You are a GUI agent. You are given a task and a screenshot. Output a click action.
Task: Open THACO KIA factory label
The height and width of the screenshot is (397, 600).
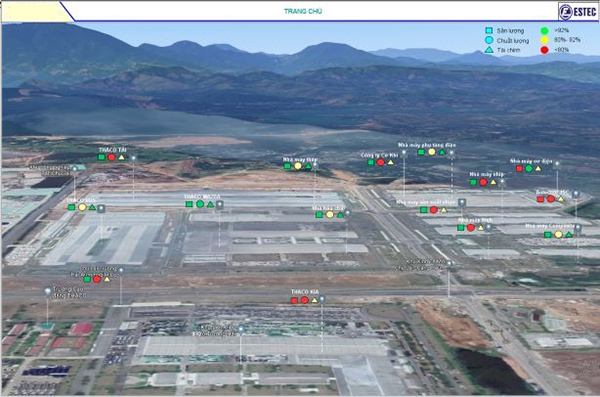tap(305, 292)
